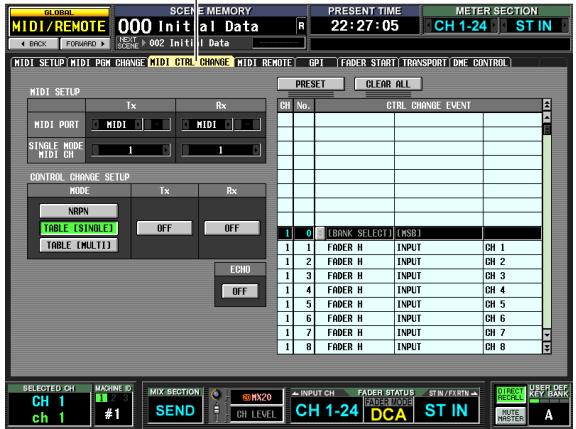Screen dimensions: 576x429
Task: Select machine ID 1 indicator
Action: click(x=101, y=398)
